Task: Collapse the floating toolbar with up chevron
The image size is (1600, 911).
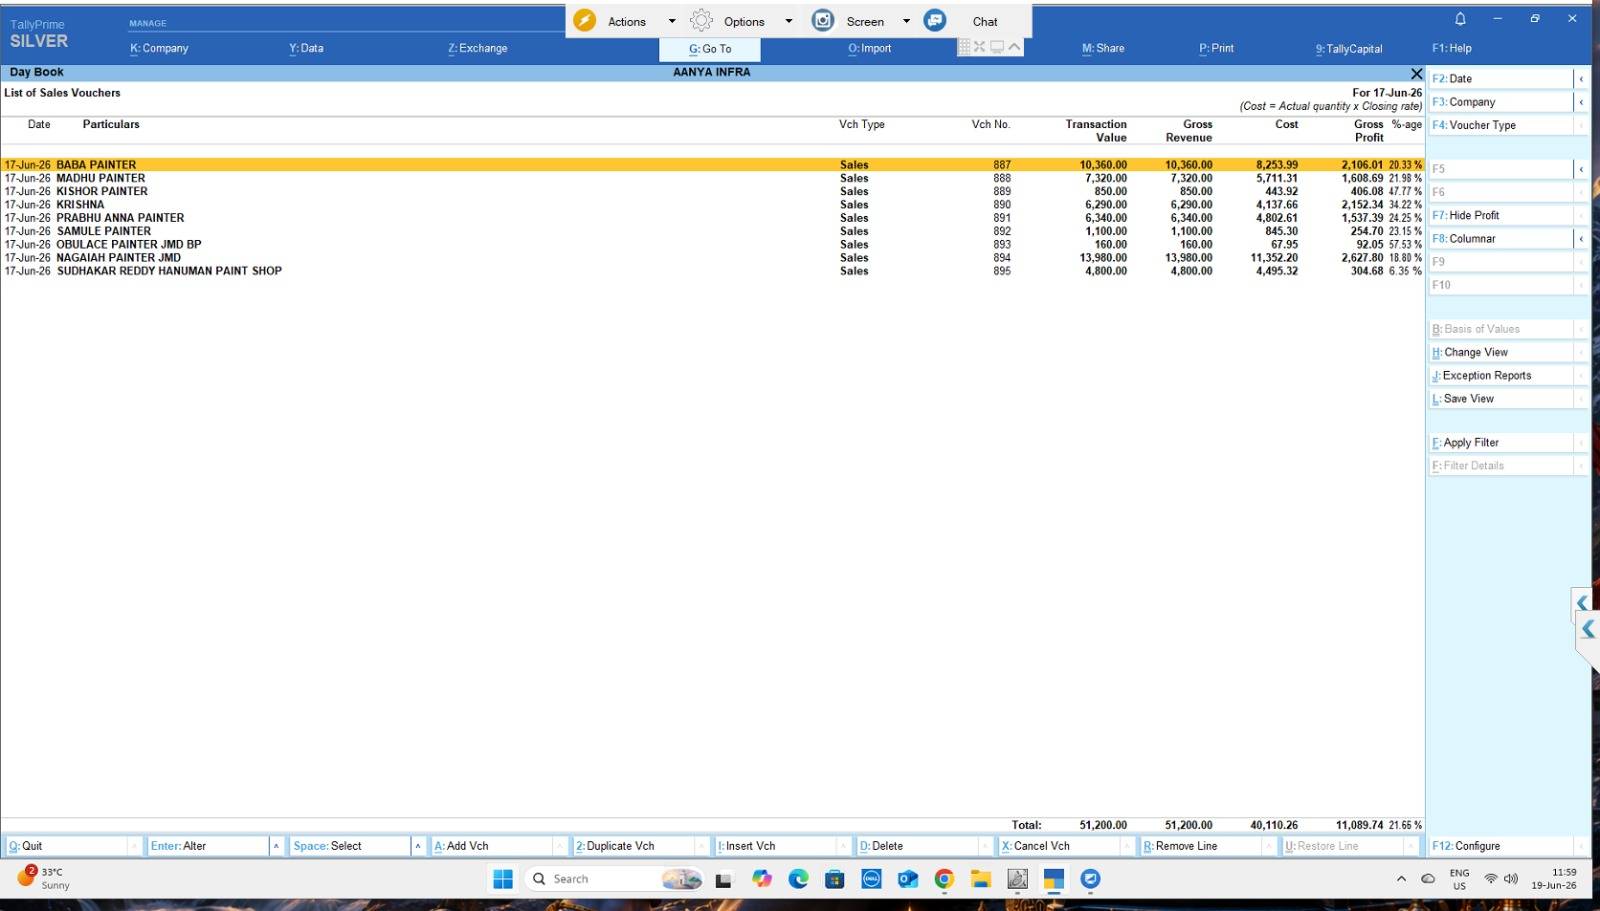Action: pyautogui.click(x=1014, y=47)
